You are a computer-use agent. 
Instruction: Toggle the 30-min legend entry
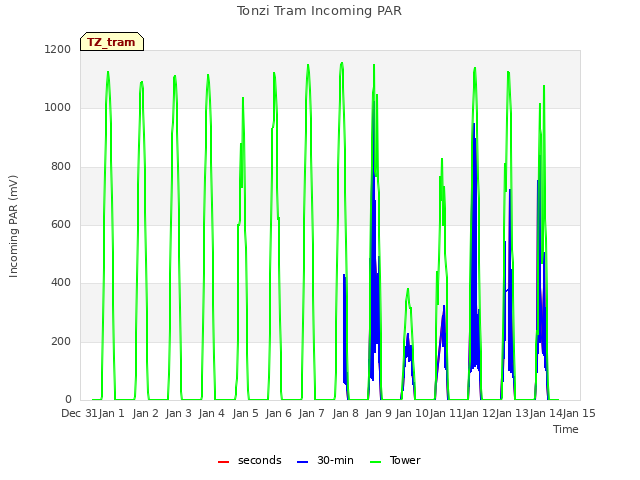click(x=325, y=460)
